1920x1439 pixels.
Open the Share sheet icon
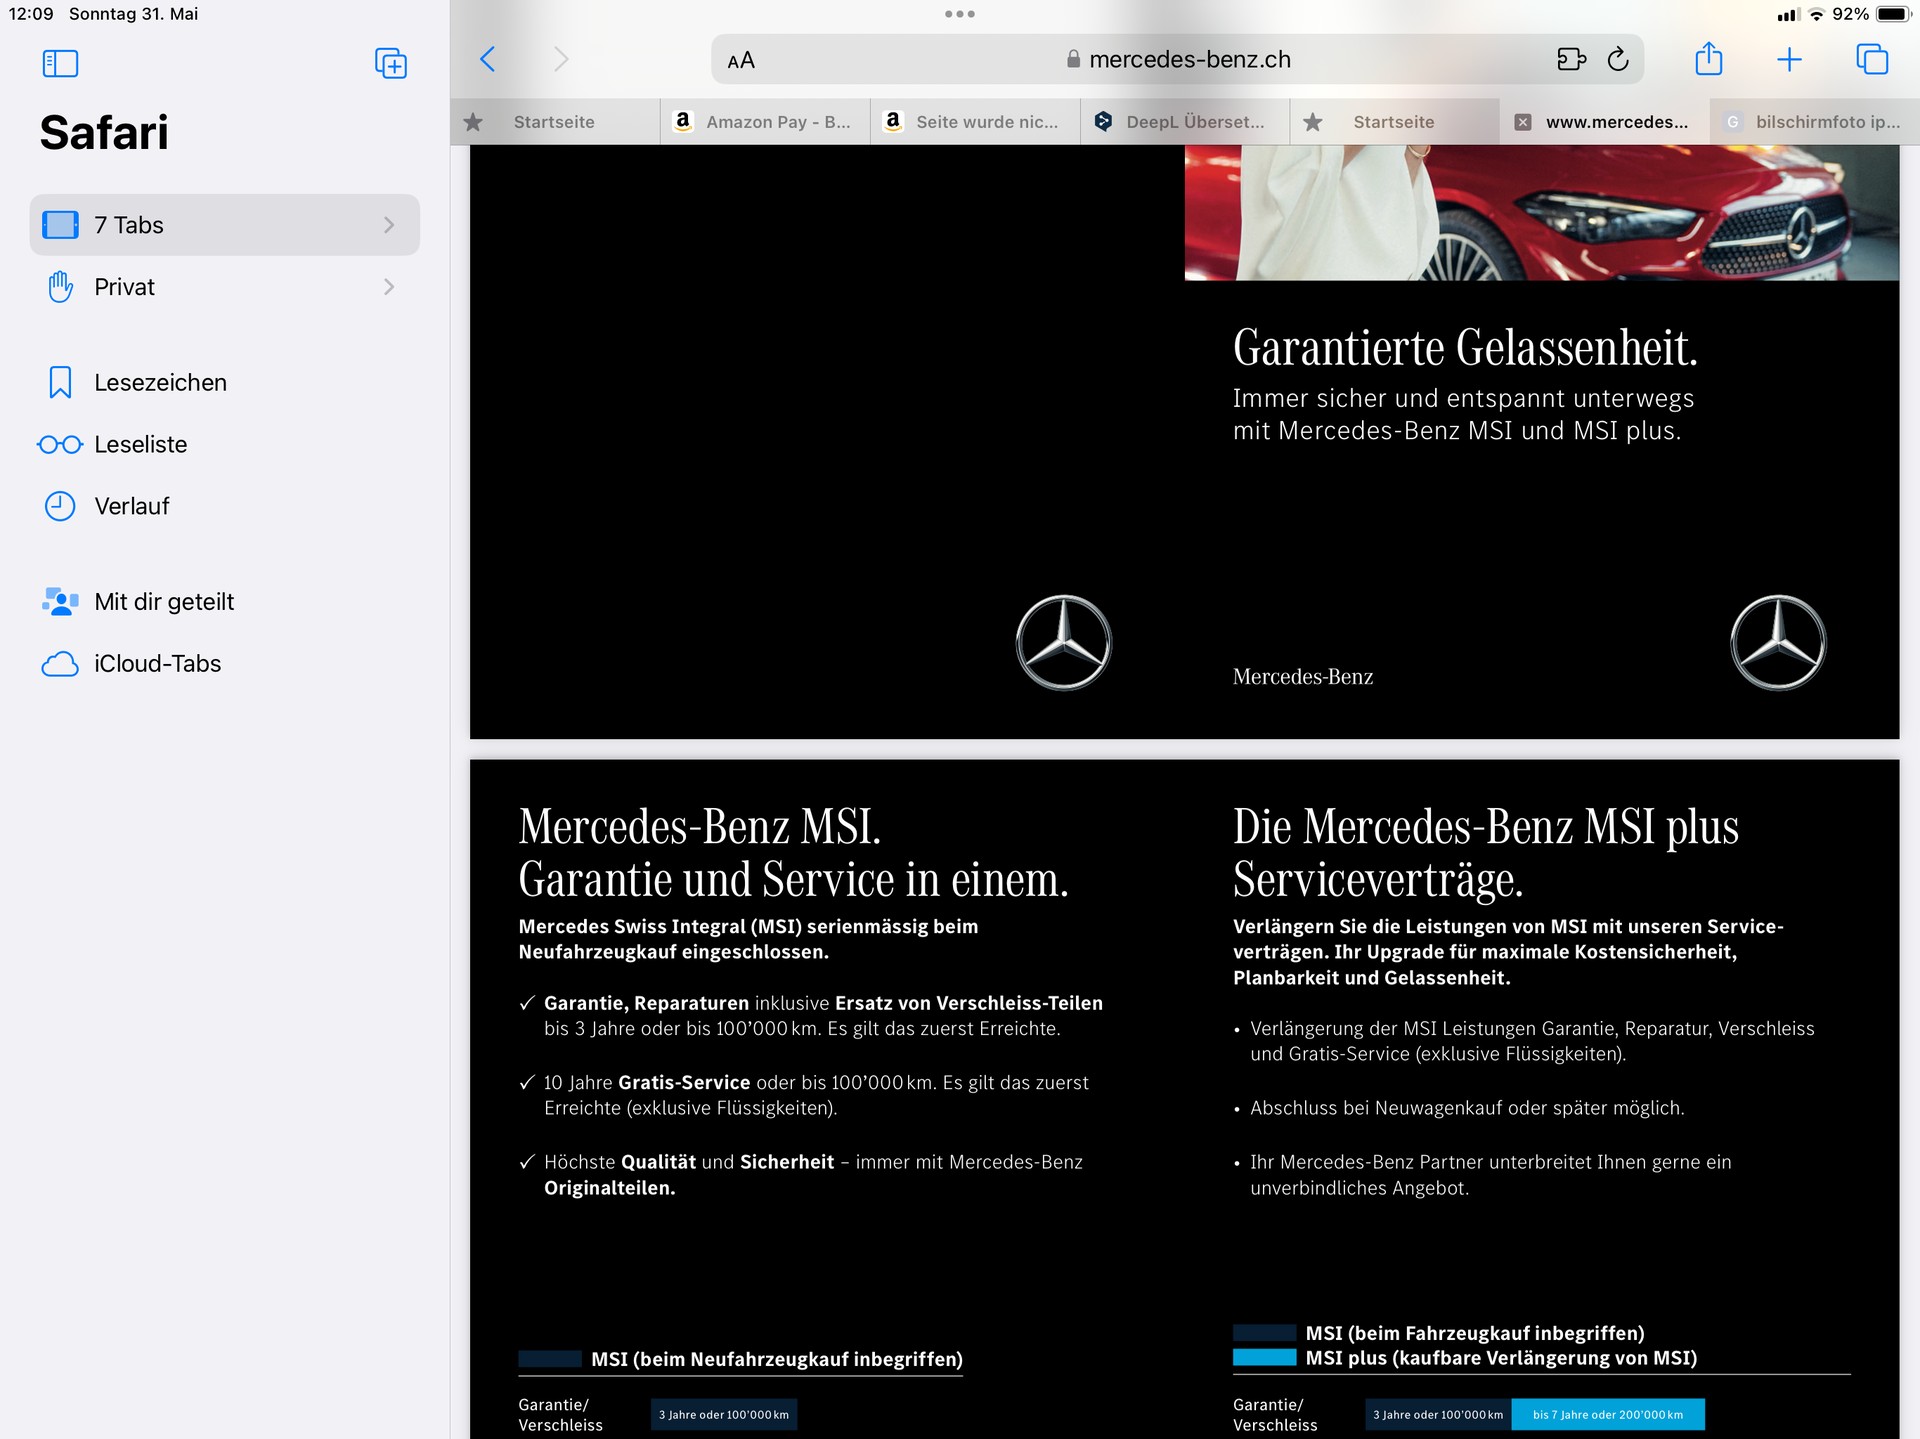[1709, 59]
